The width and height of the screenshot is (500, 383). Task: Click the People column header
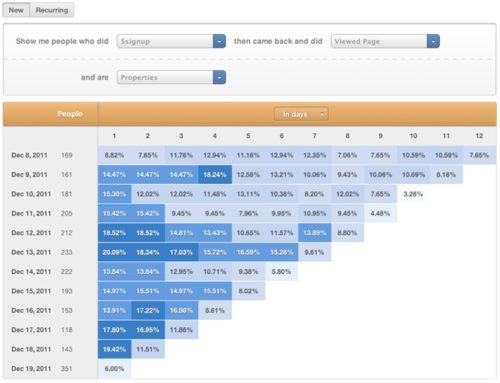coord(70,114)
